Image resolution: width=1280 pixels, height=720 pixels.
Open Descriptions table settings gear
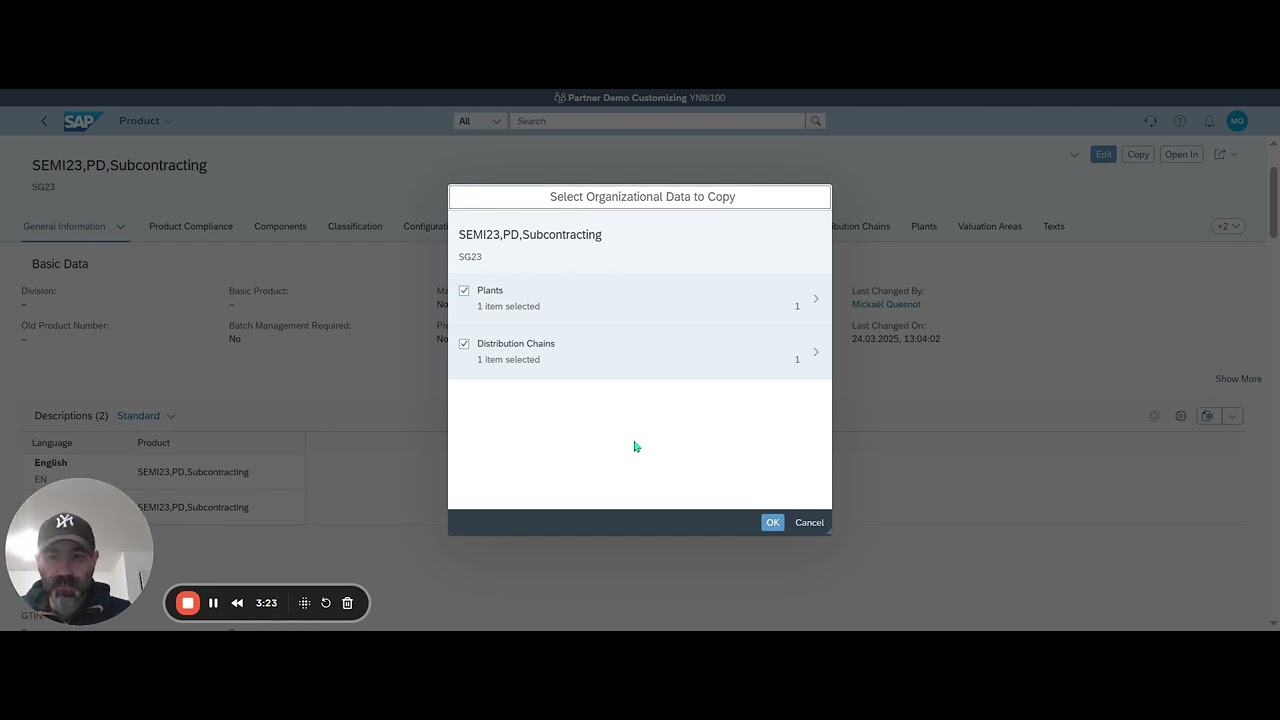click(x=1180, y=416)
